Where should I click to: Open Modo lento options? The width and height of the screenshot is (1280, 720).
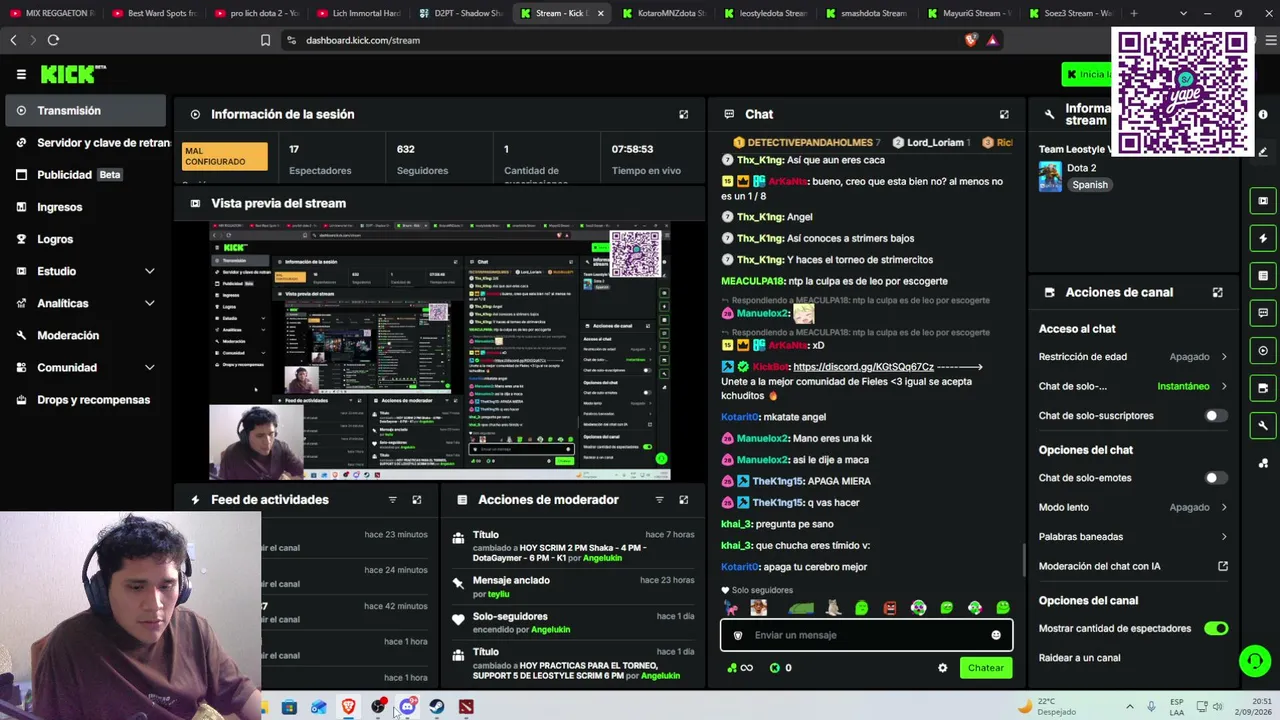(x=1133, y=507)
